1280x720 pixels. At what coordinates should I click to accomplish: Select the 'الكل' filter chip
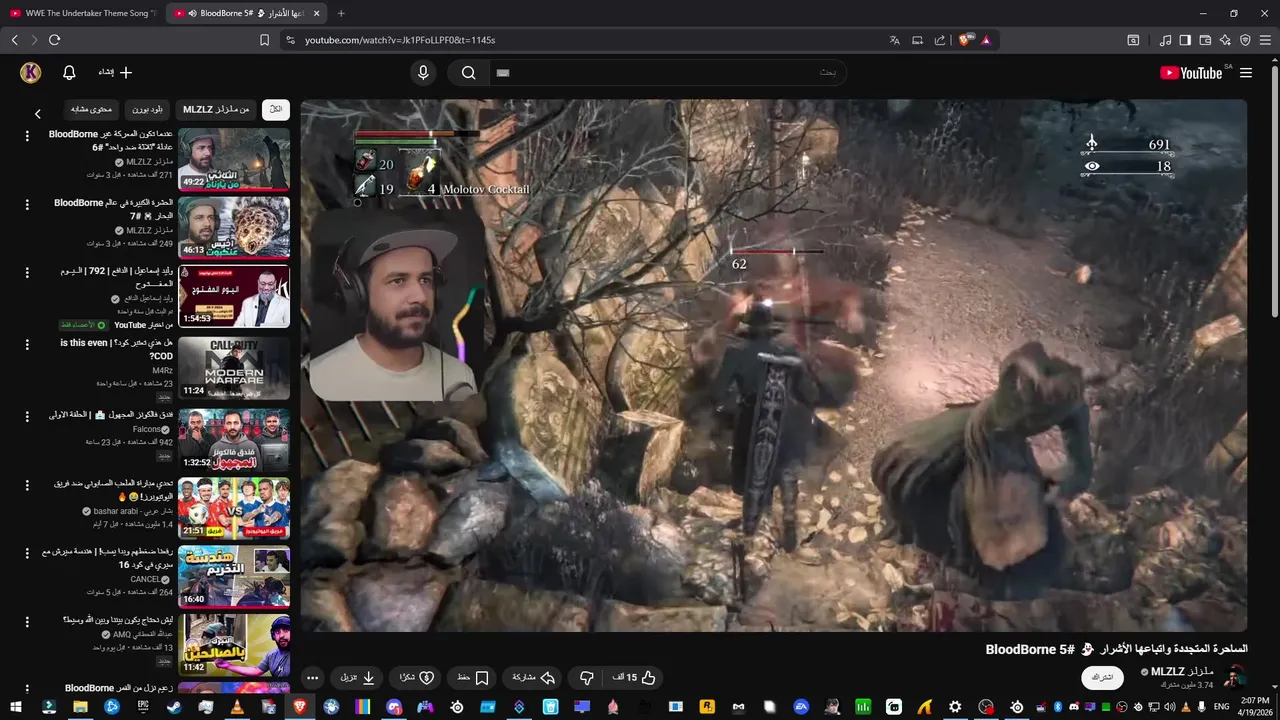(276, 109)
